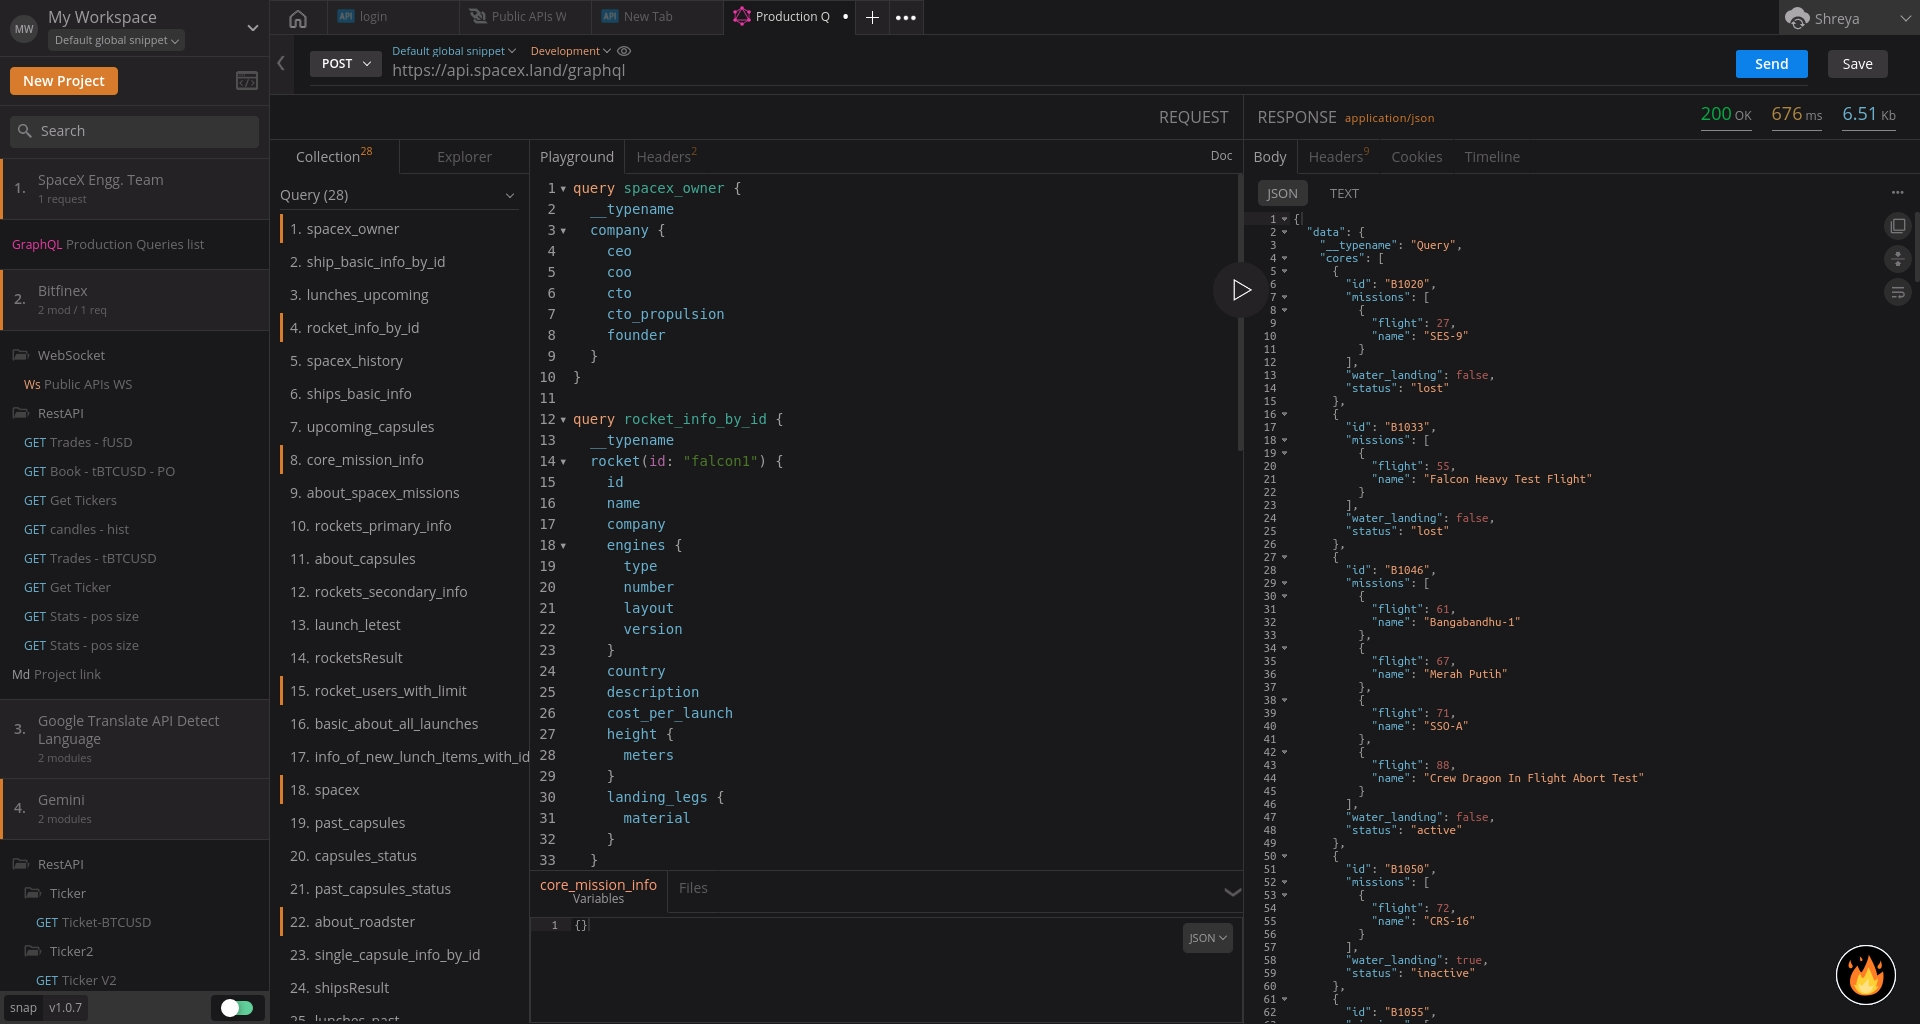Click the code snippet icon beside New Project
This screenshot has width=1920, height=1024.
tap(247, 81)
